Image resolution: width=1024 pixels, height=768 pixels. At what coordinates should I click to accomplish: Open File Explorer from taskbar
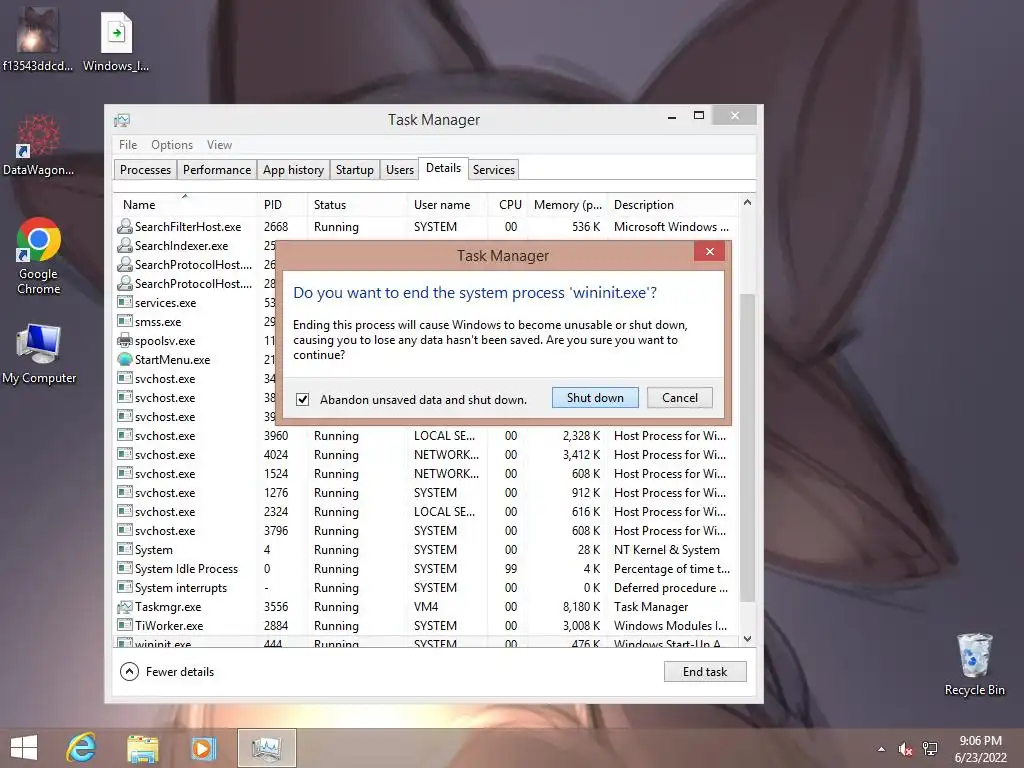(x=142, y=748)
